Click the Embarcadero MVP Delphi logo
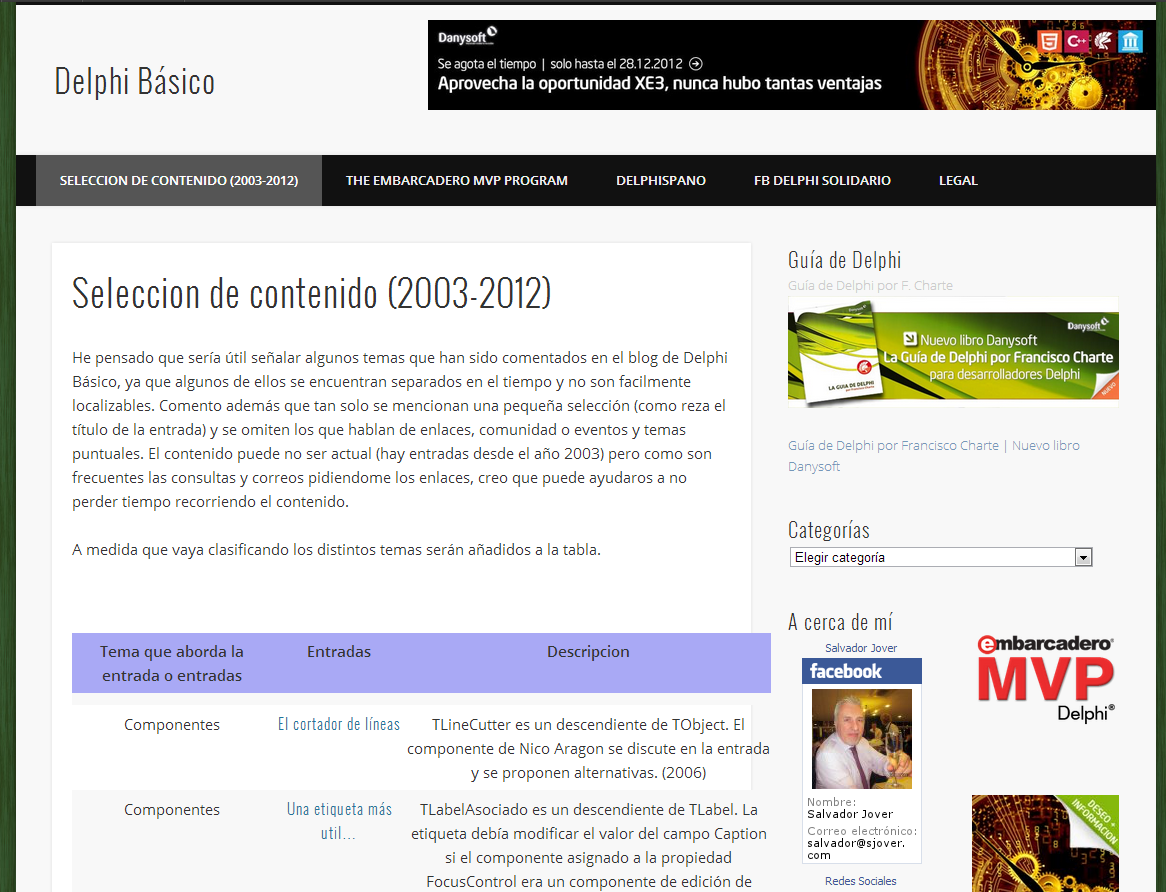This screenshot has height=892, width=1166. click(x=1045, y=677)
